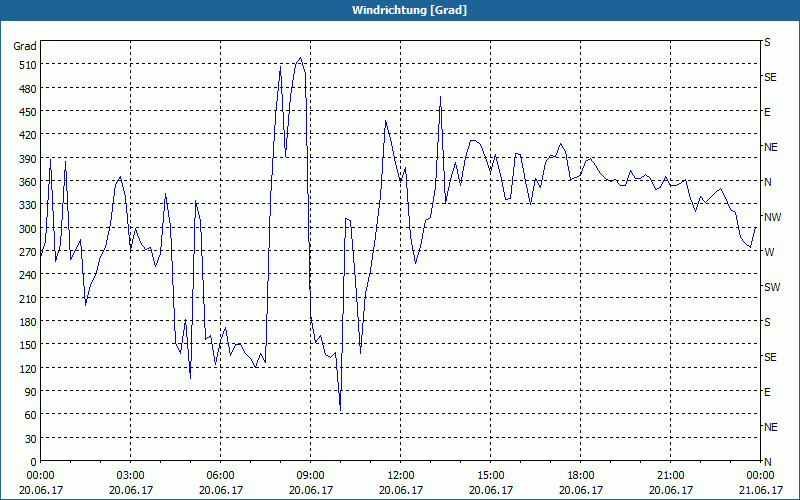Select the 240 y-axis tick label
800x500 pixels.
click(28, 276)
